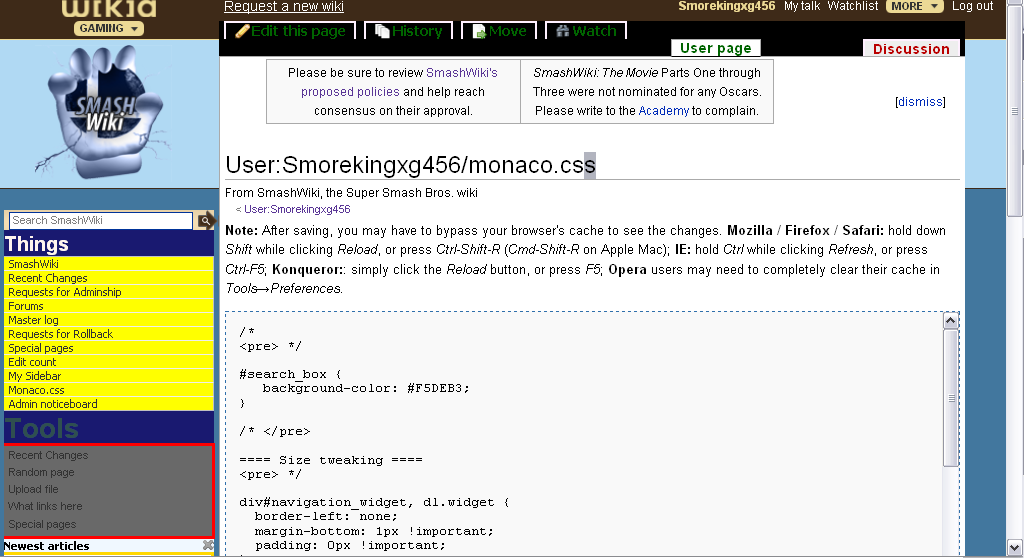Viewport: 1024px width, 558px height.
Task: Go back to User:Smorekingxg456 subpage link
Action: click(x=297, y=209)
